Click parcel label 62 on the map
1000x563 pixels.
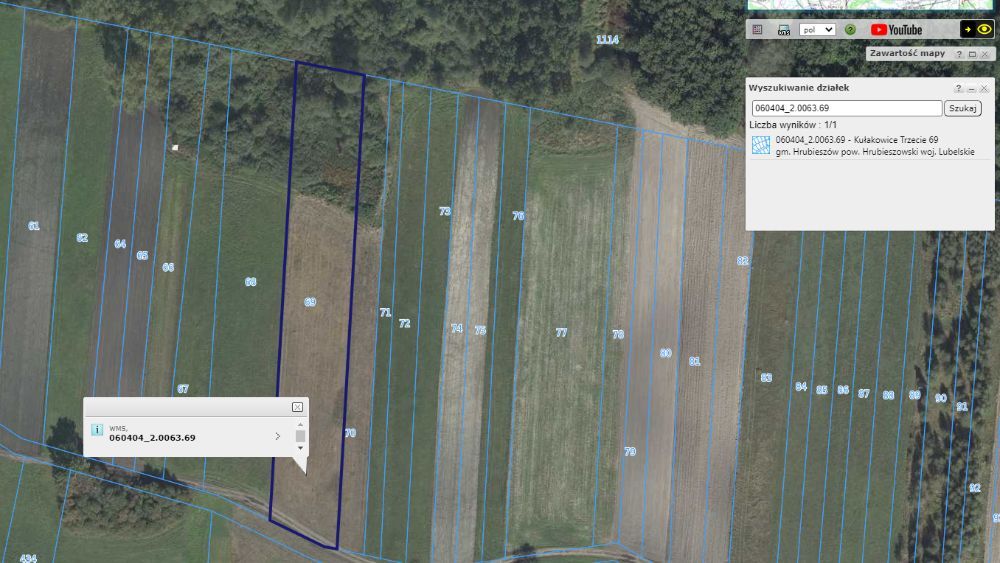click(x=82, y=238)
